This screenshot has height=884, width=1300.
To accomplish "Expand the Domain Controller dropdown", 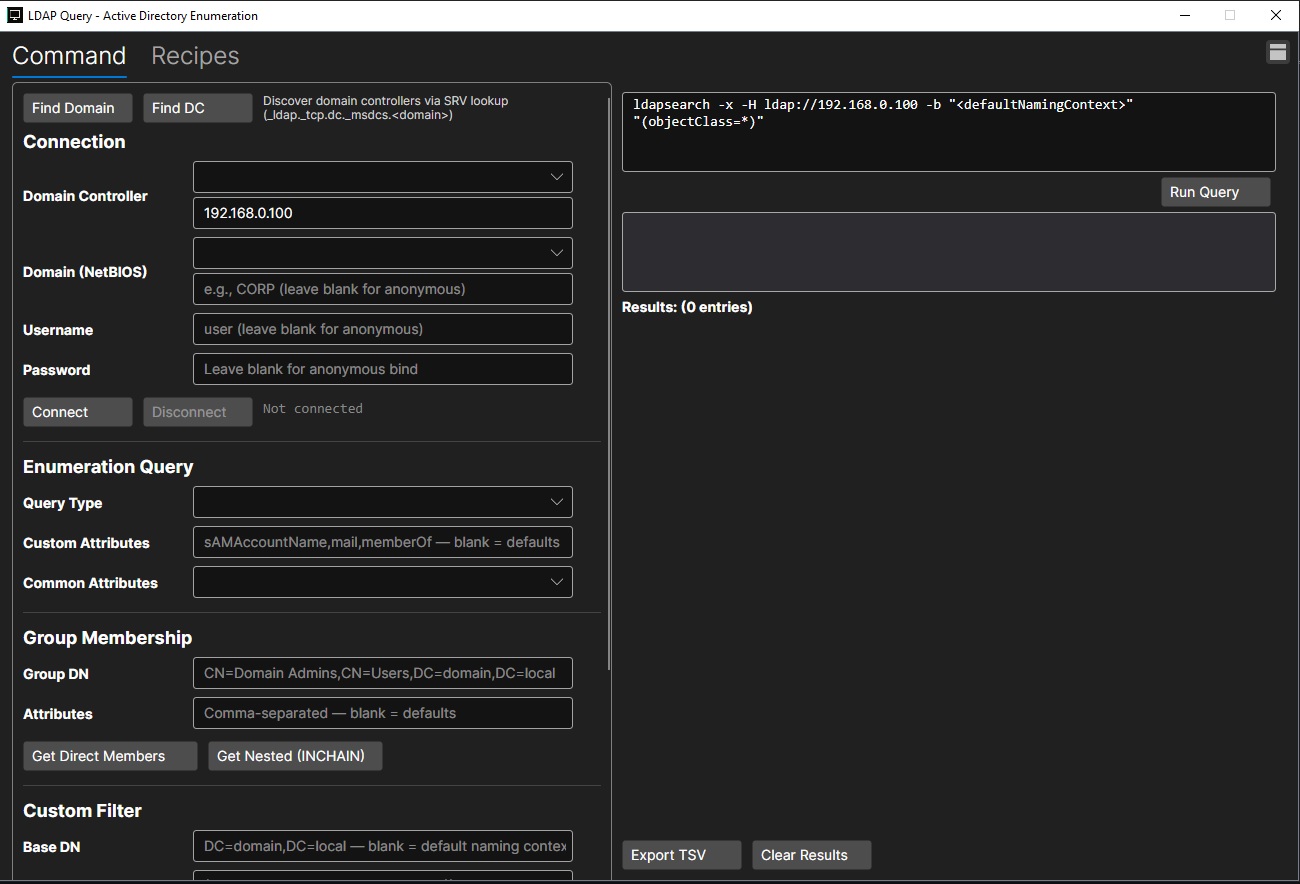I will point(383,177).
